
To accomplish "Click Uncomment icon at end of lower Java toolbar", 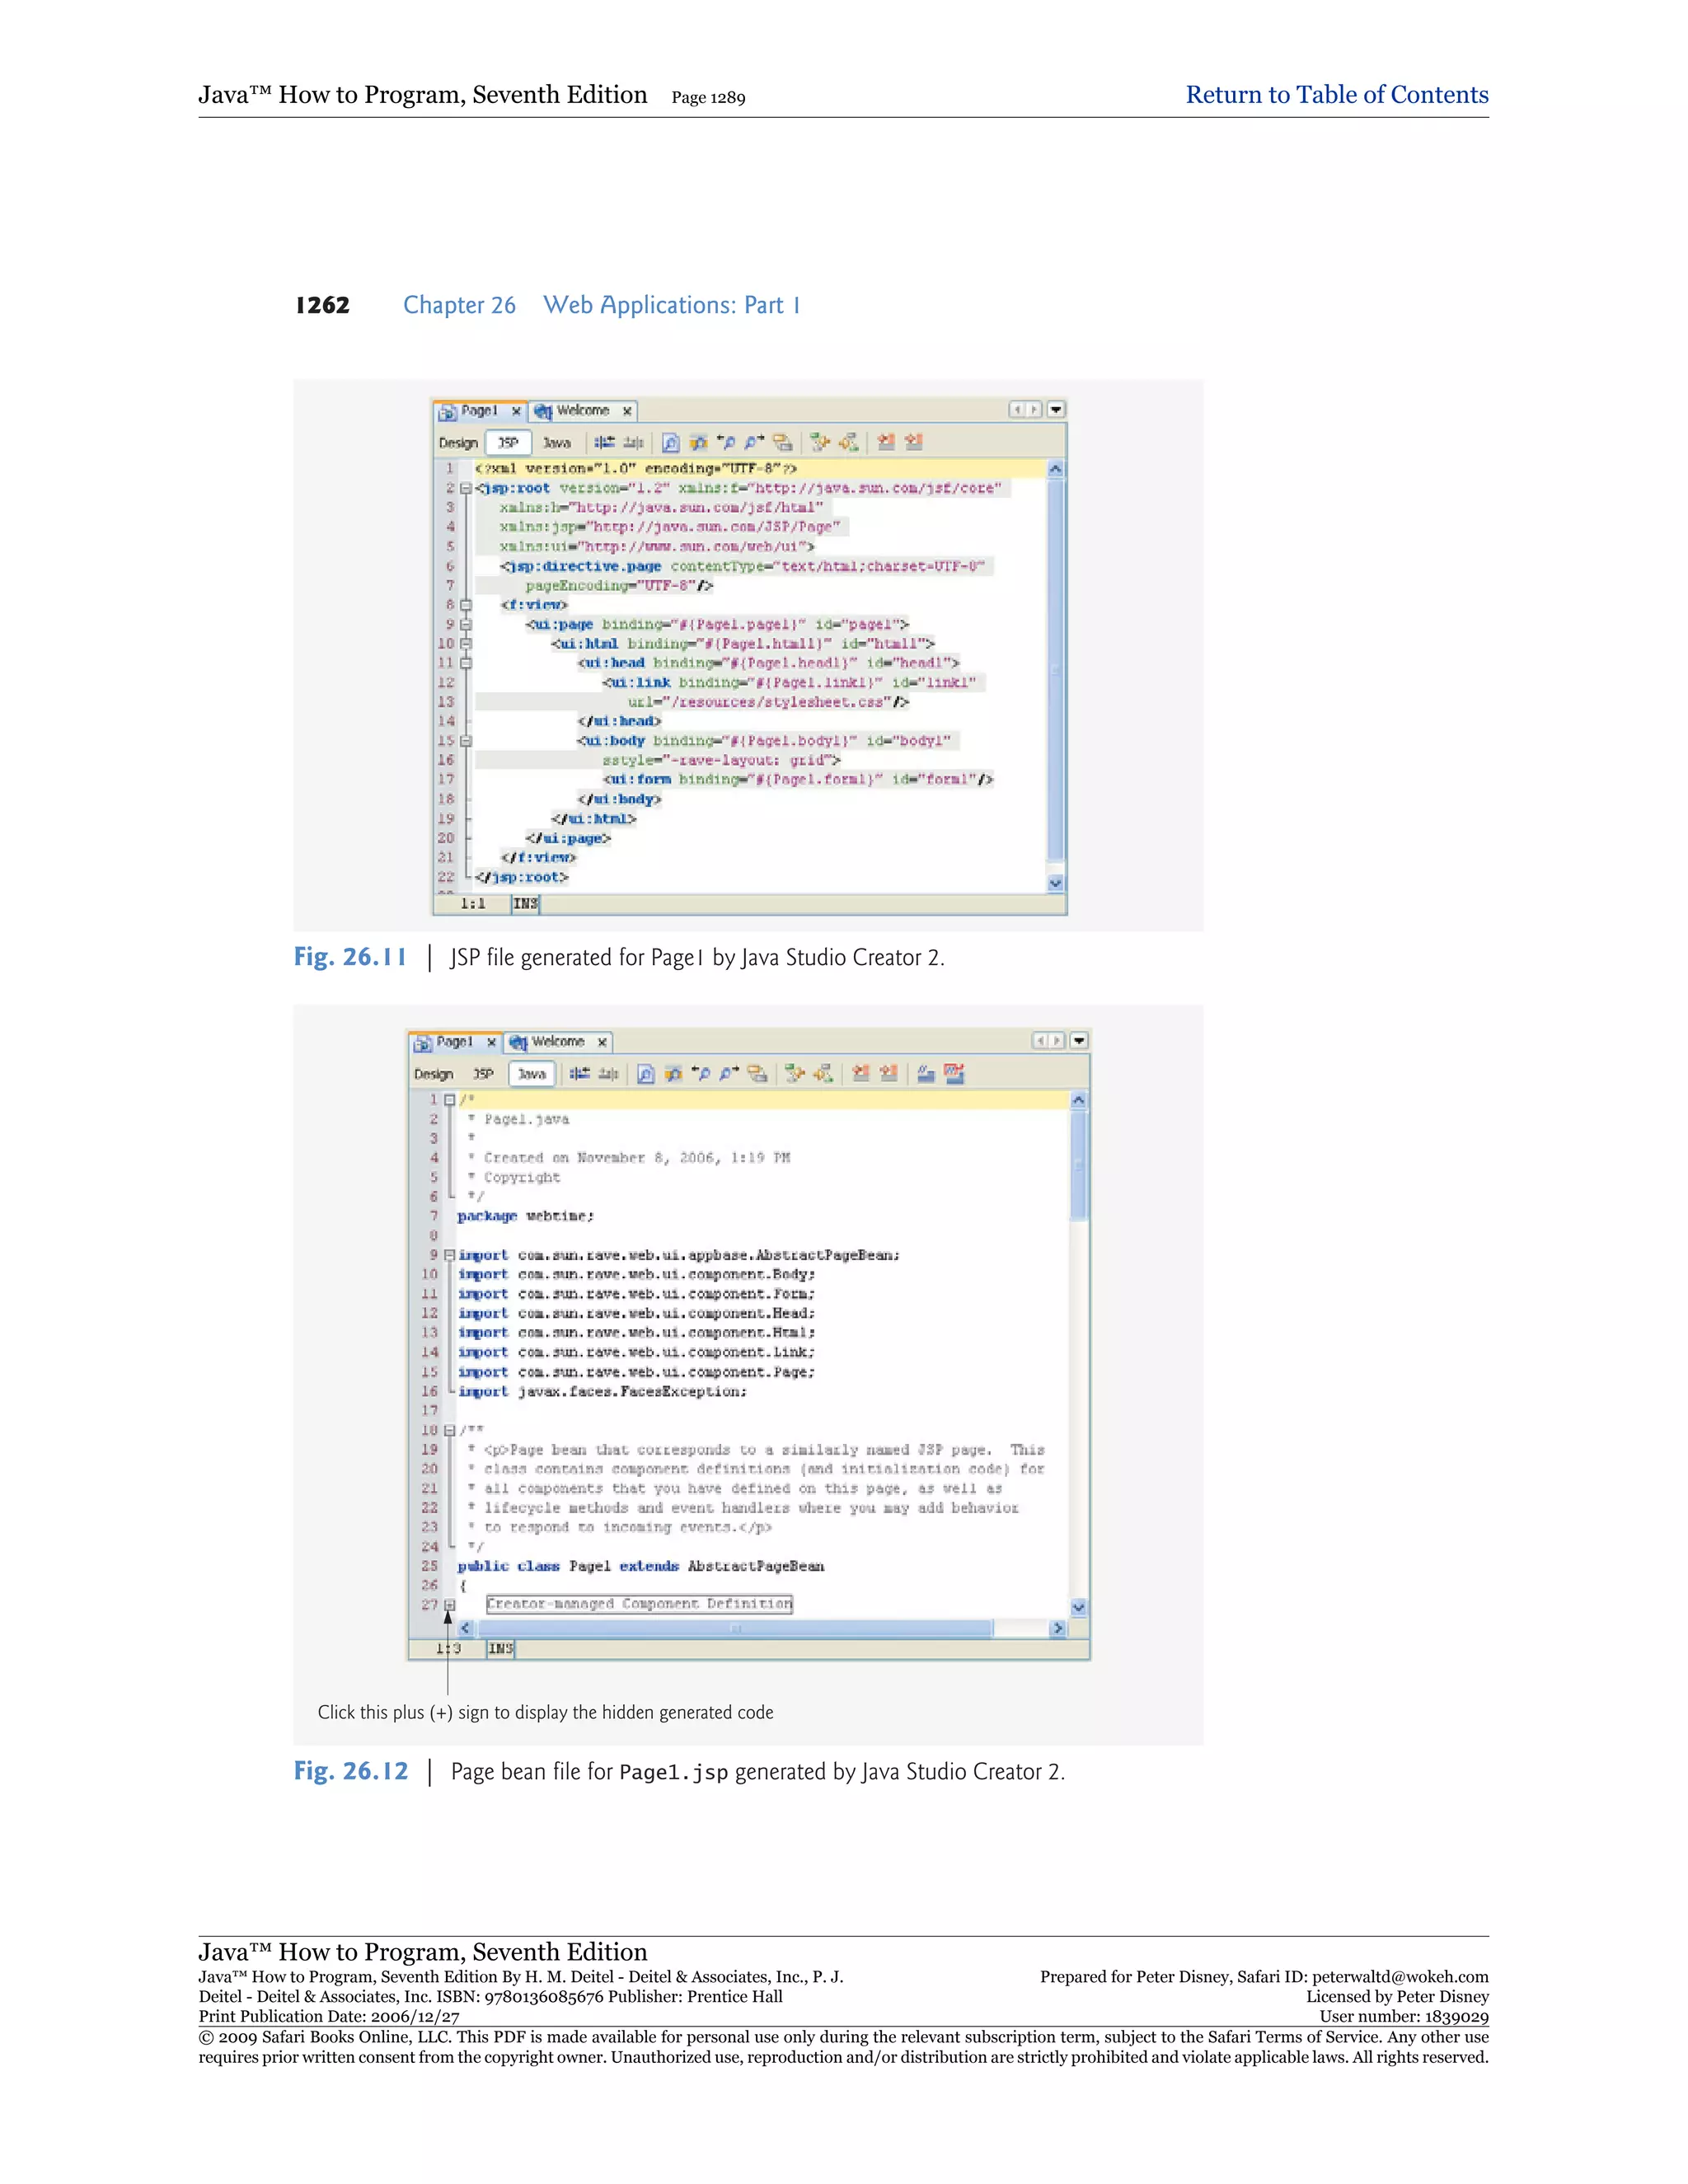I will [x=954, y=1073].
